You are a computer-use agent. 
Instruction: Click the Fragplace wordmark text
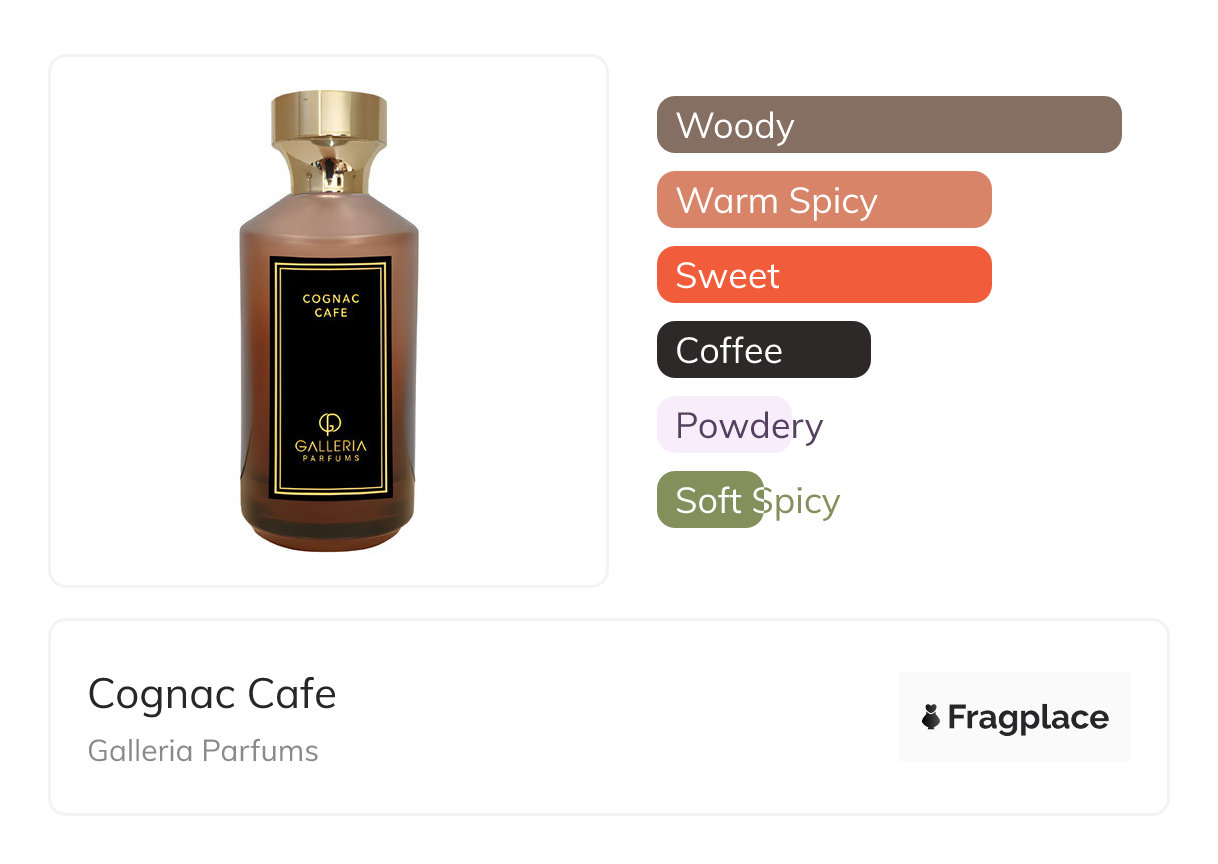[x=1028, y=717]
